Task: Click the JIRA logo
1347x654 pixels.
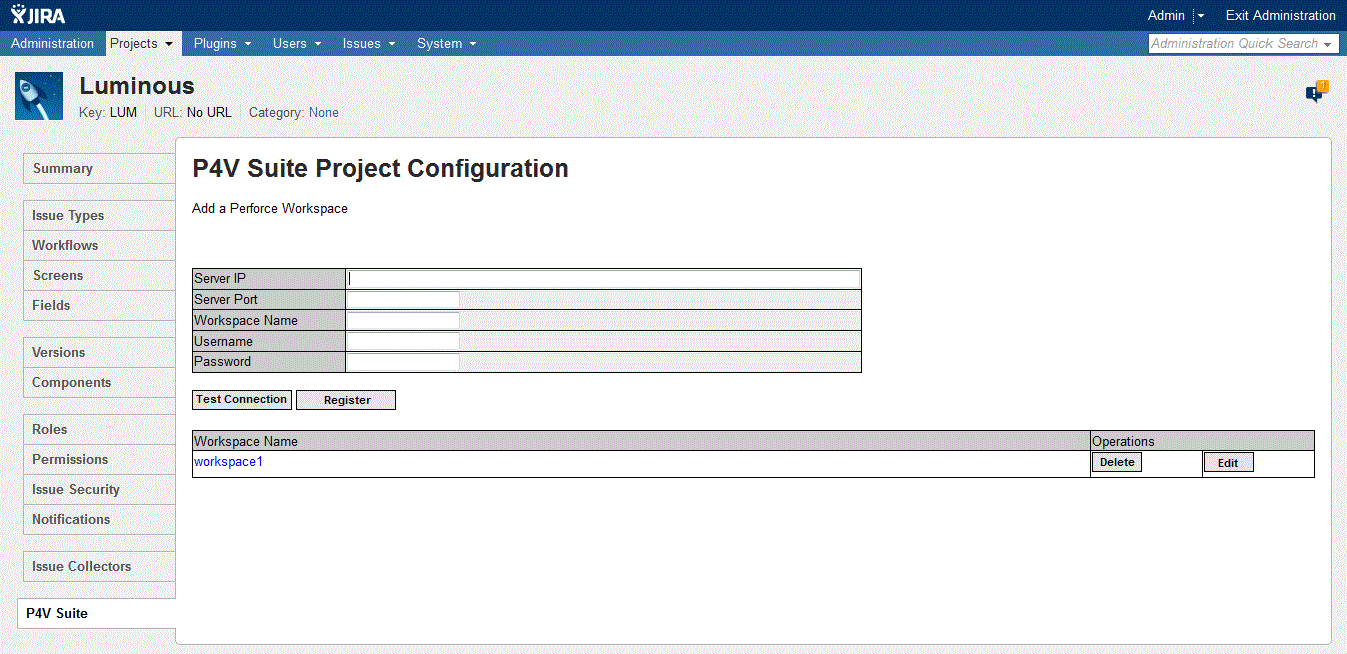Action: [x=38, y=15]
